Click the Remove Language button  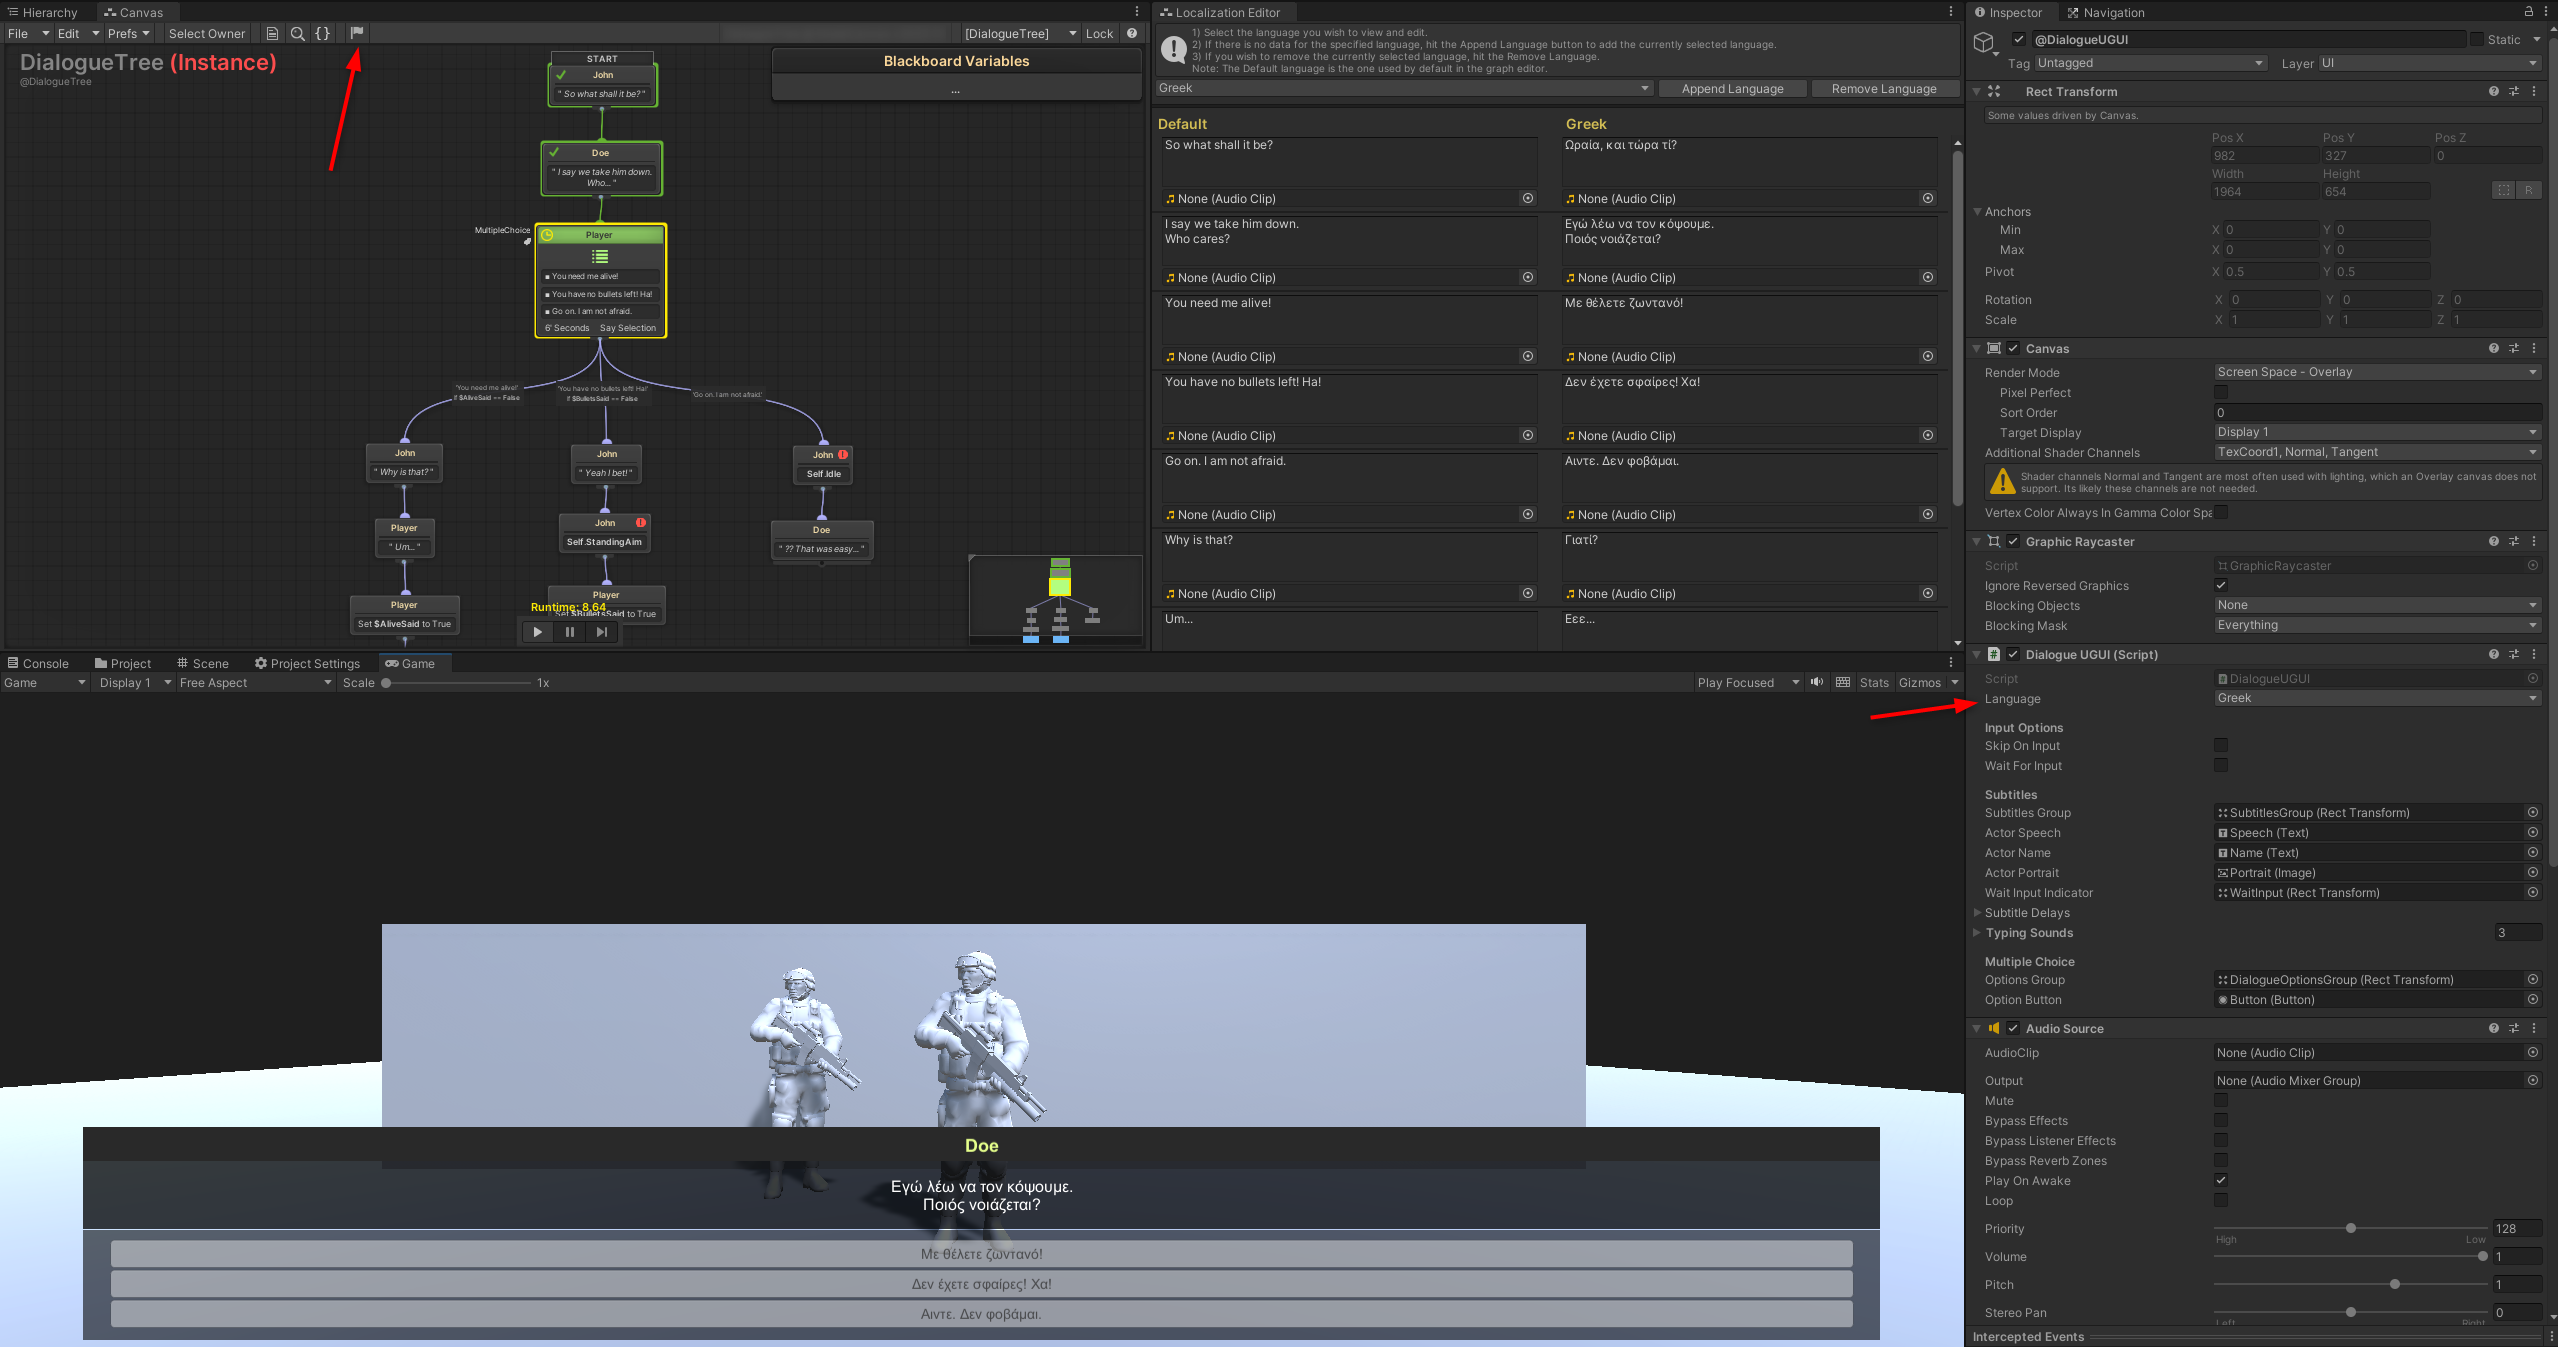click(x=1883, y=88)
